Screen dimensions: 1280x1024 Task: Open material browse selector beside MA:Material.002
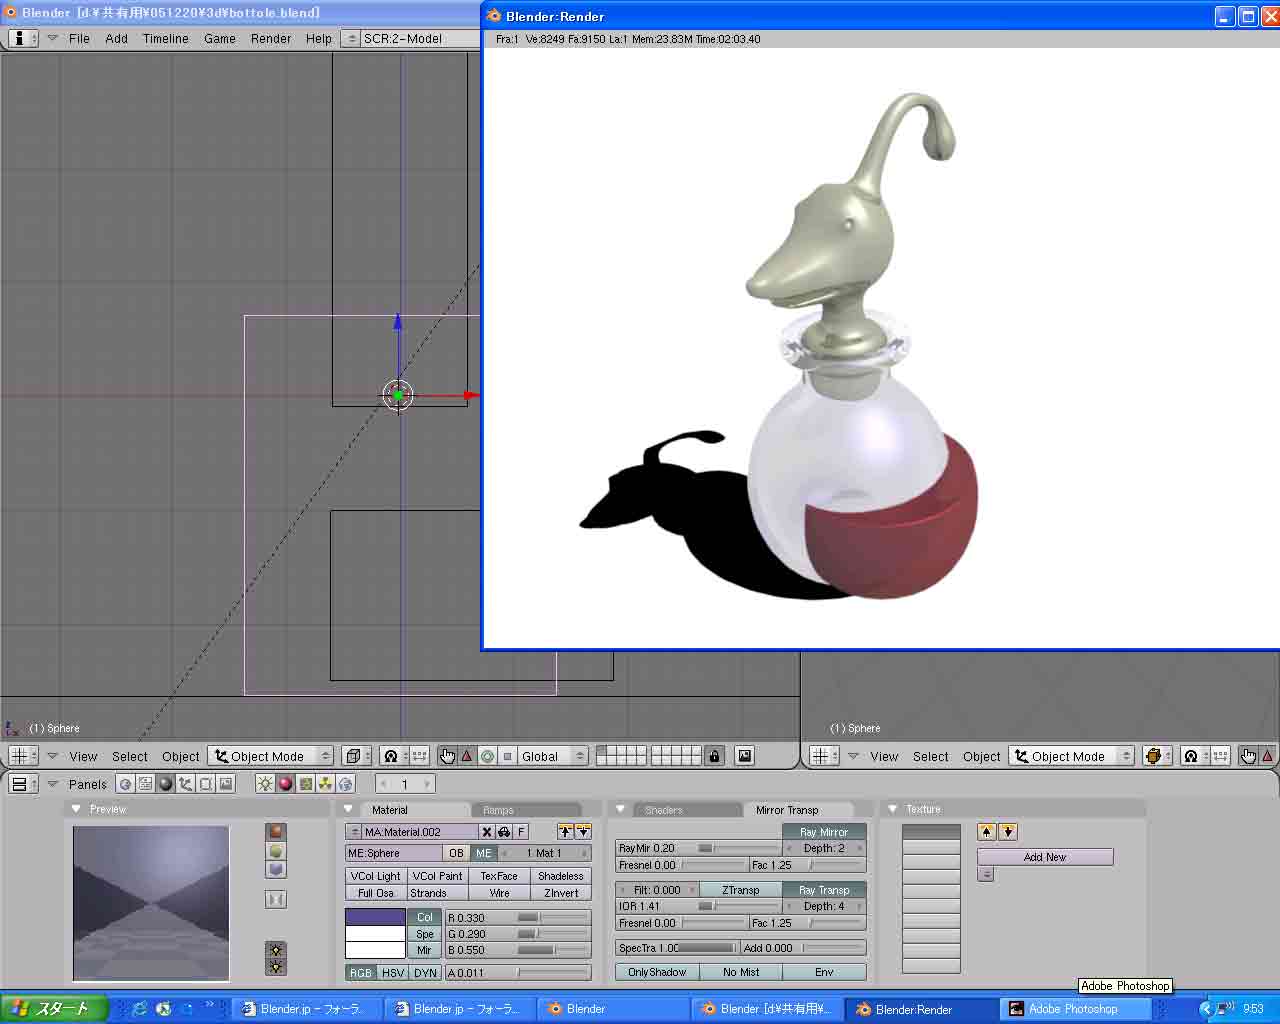[x=354, y=832]
